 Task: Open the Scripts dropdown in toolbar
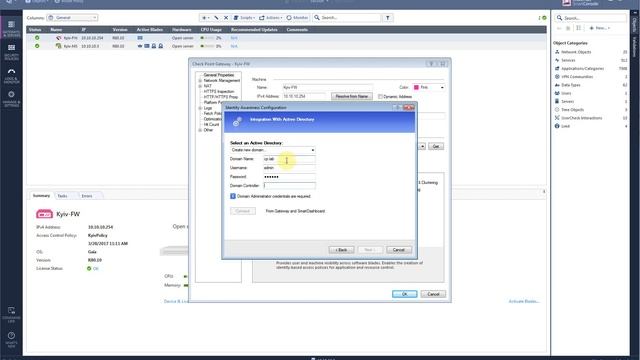pyautogui.click(x=244, y=18)
